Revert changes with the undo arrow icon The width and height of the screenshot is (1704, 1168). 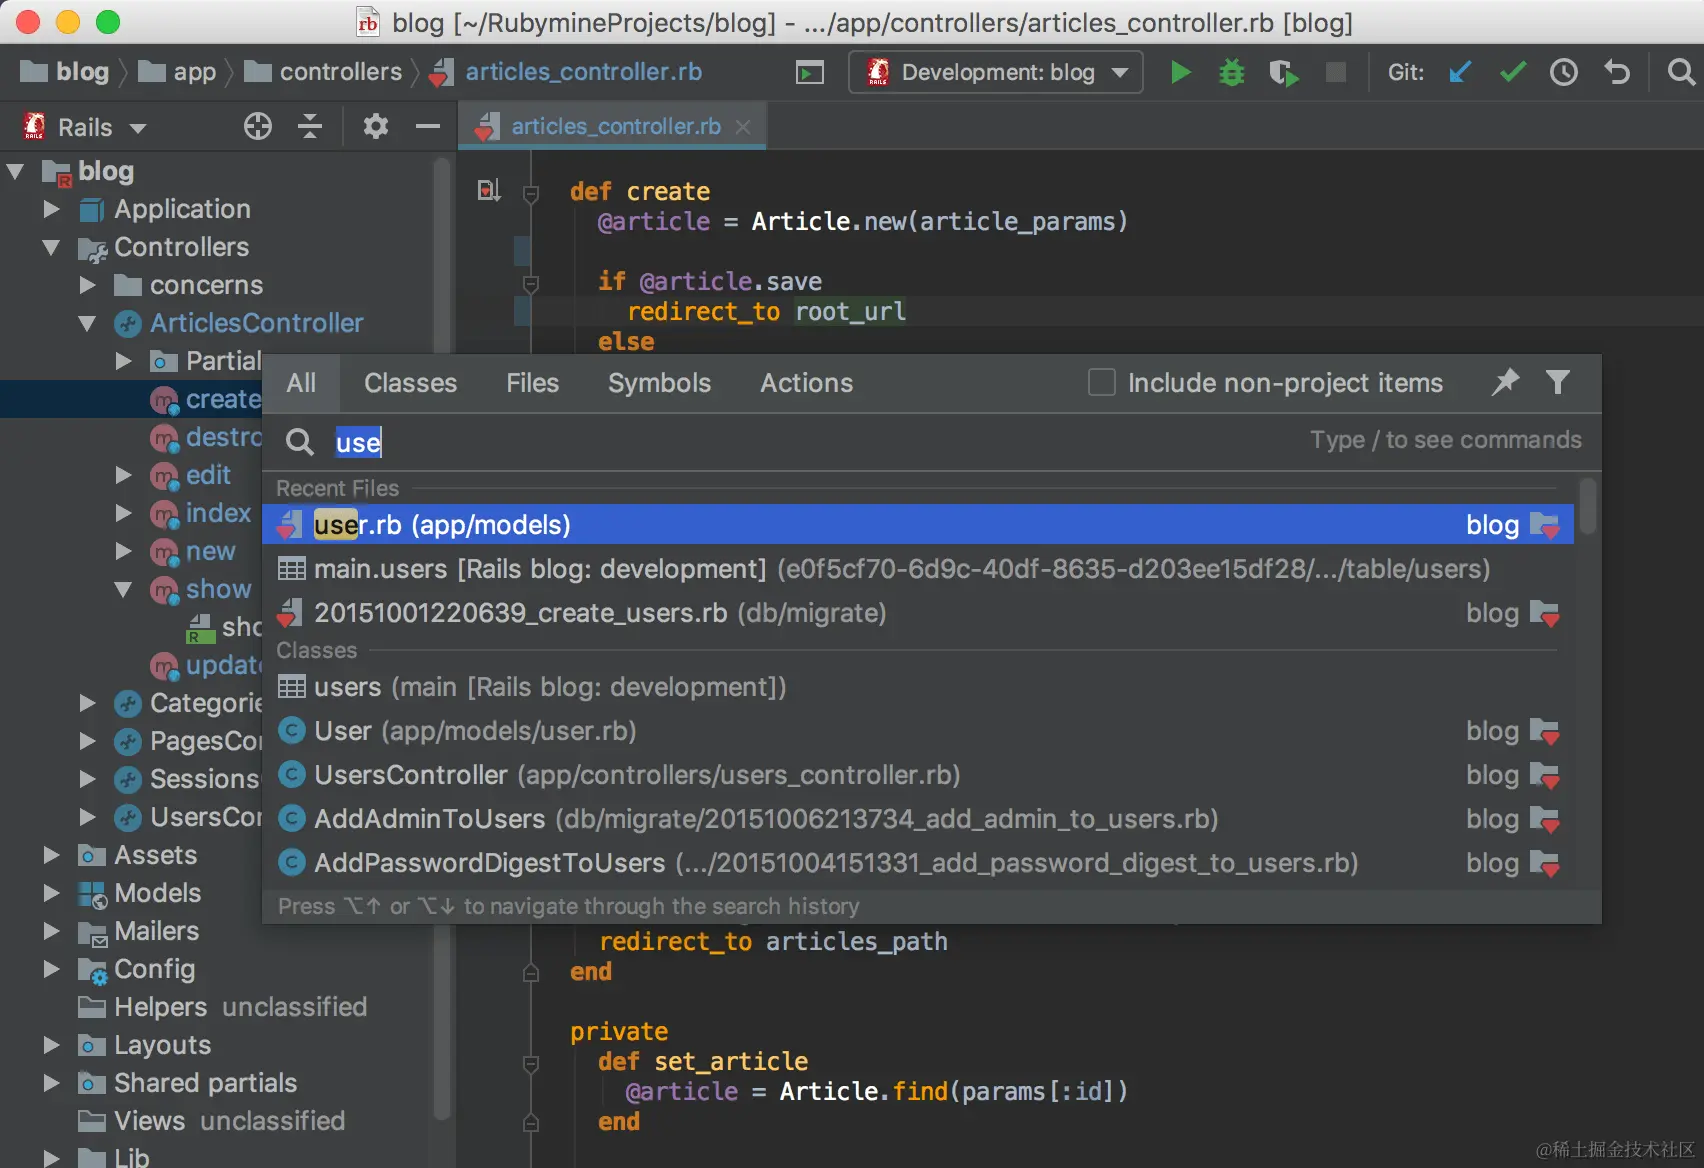1617,72
